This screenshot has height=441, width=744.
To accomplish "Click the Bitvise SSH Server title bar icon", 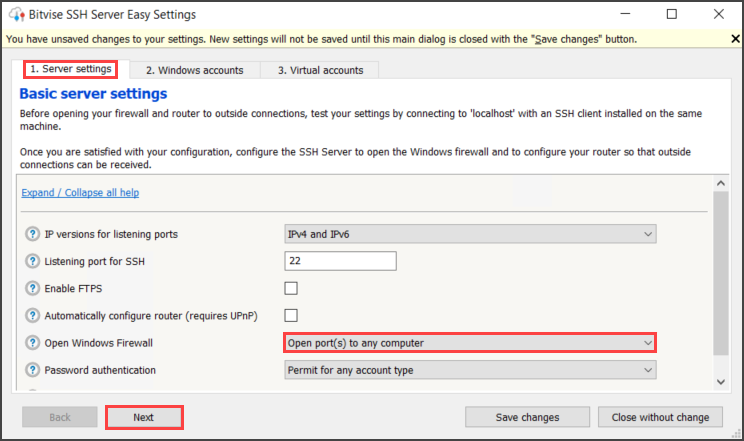I will coord(17,15).
